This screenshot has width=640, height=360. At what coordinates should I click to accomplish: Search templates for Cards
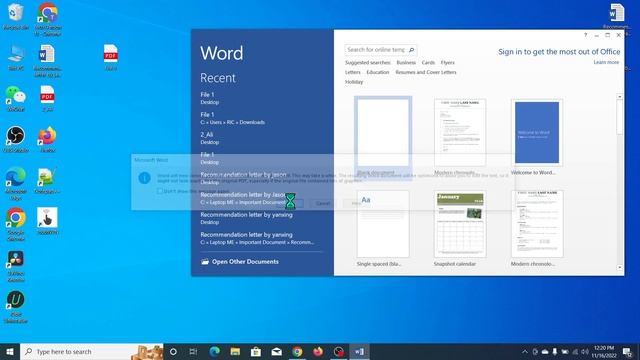[x=428, y=62]
